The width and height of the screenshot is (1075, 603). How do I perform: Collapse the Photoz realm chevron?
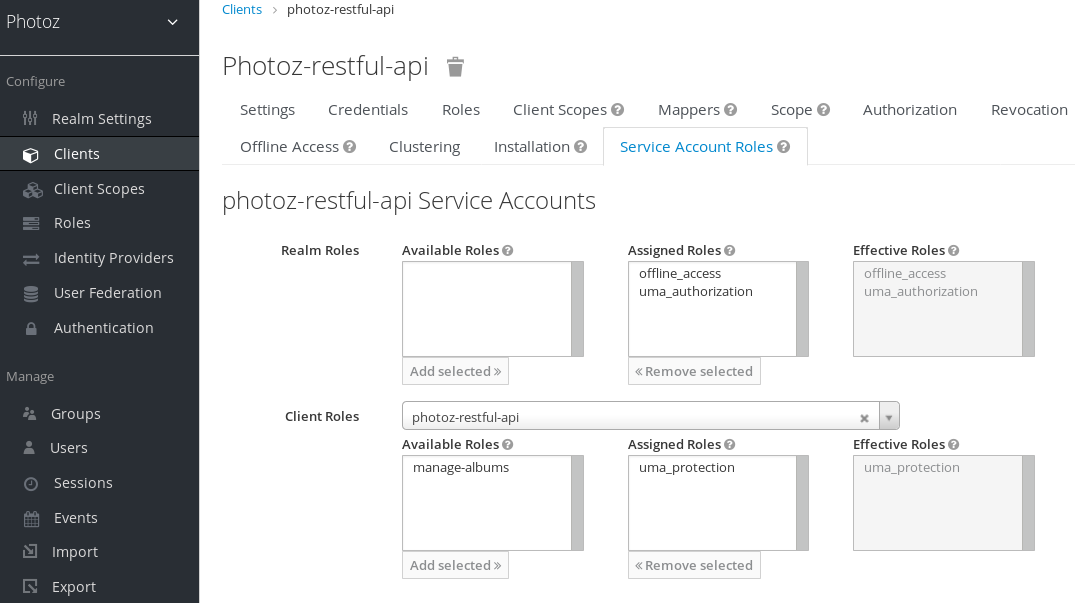pyautogui.click(x=171, y=22)
